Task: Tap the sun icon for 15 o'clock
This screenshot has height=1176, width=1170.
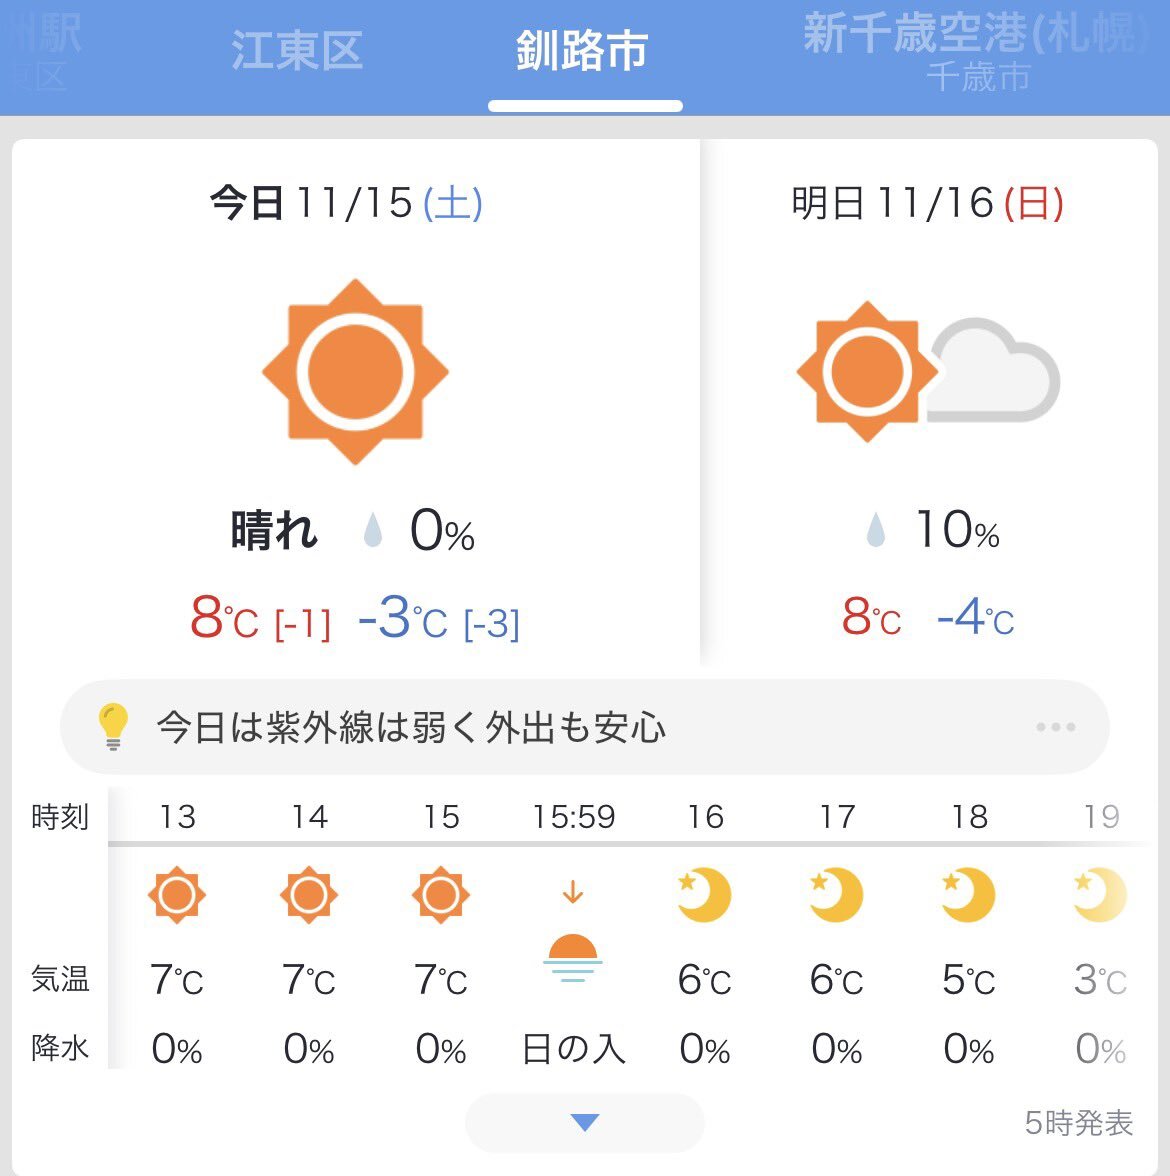Action: tap(441, 894)
